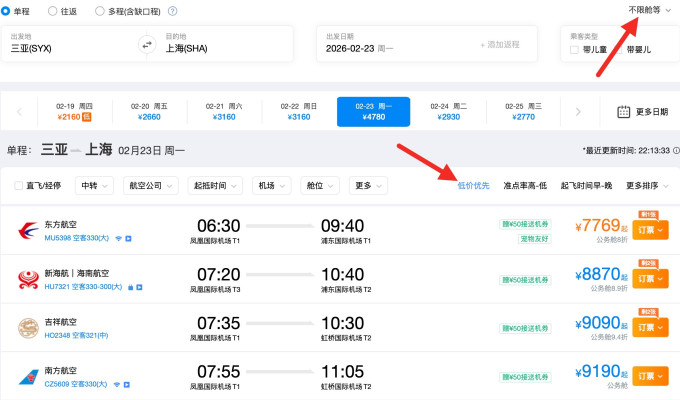Click 订票 for the ¥9190 flight

coord(650,376)
